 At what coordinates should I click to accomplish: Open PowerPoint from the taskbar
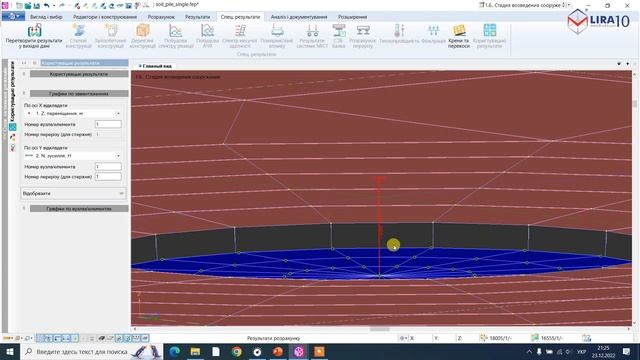click(278, 351)
